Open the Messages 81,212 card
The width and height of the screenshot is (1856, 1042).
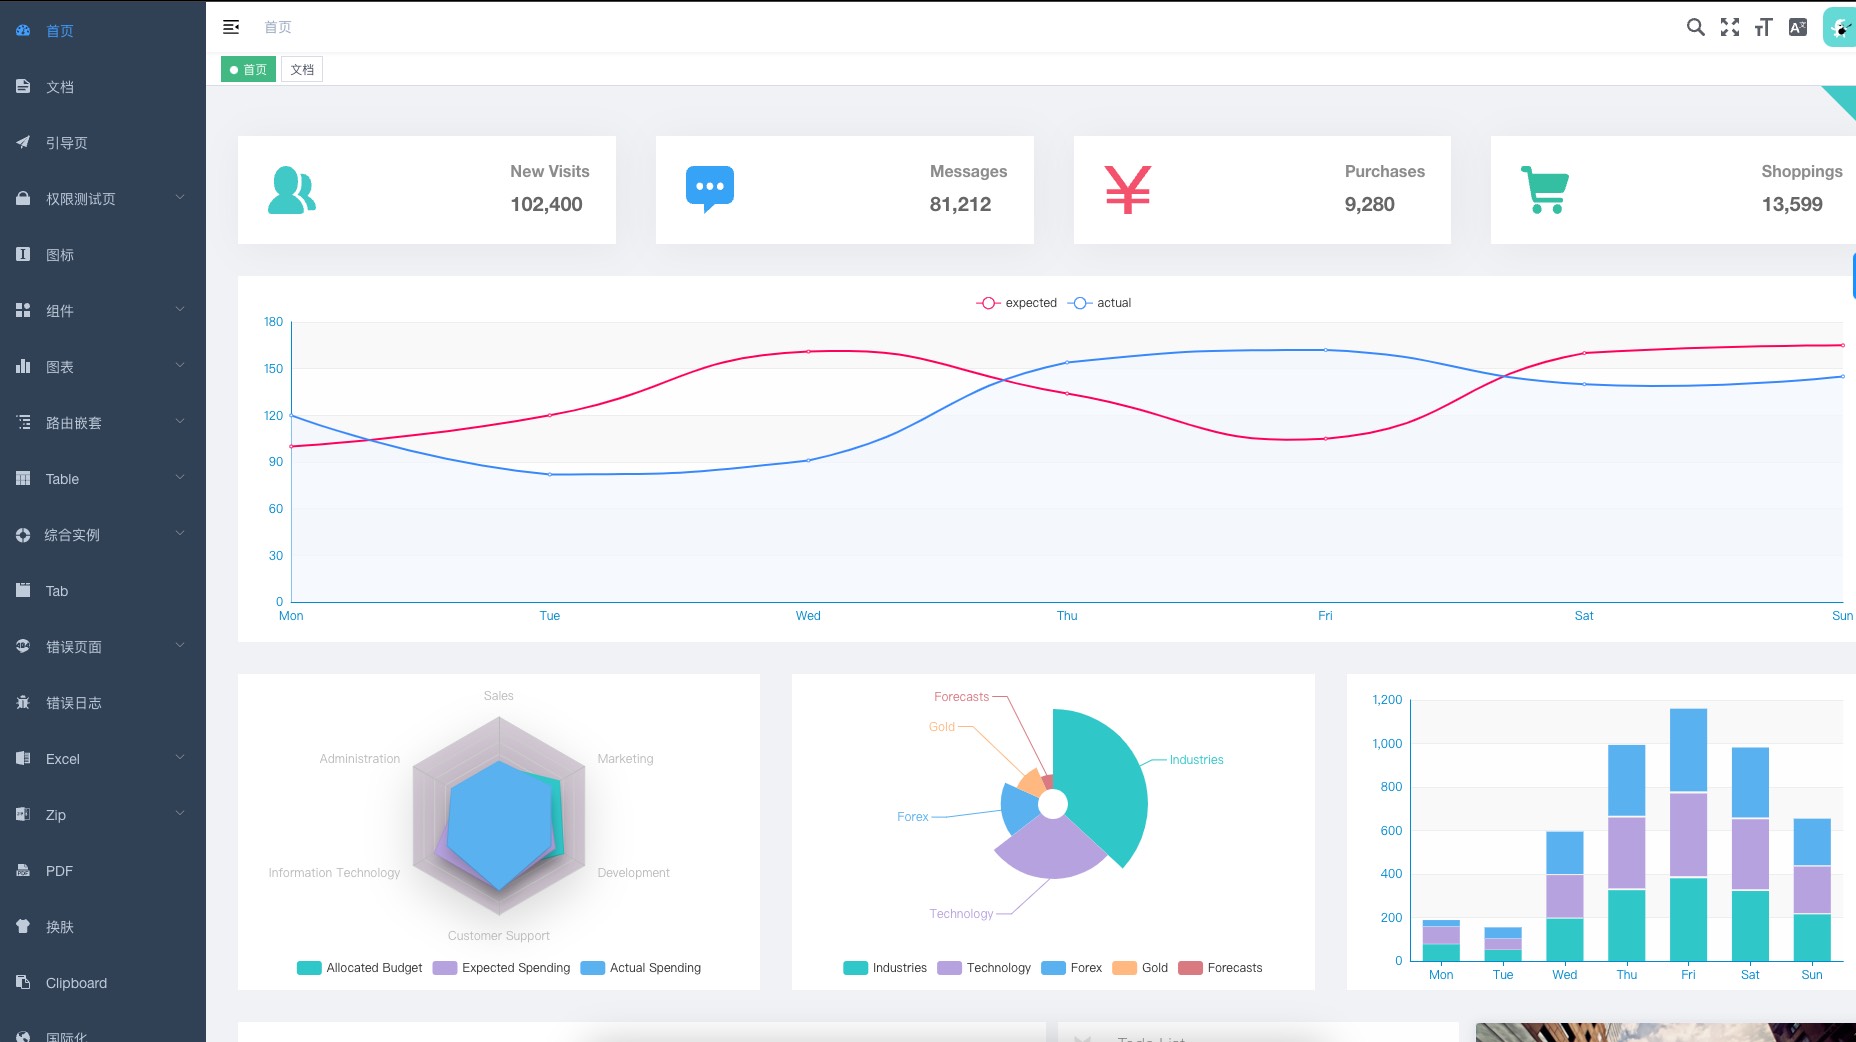[845, 190]
